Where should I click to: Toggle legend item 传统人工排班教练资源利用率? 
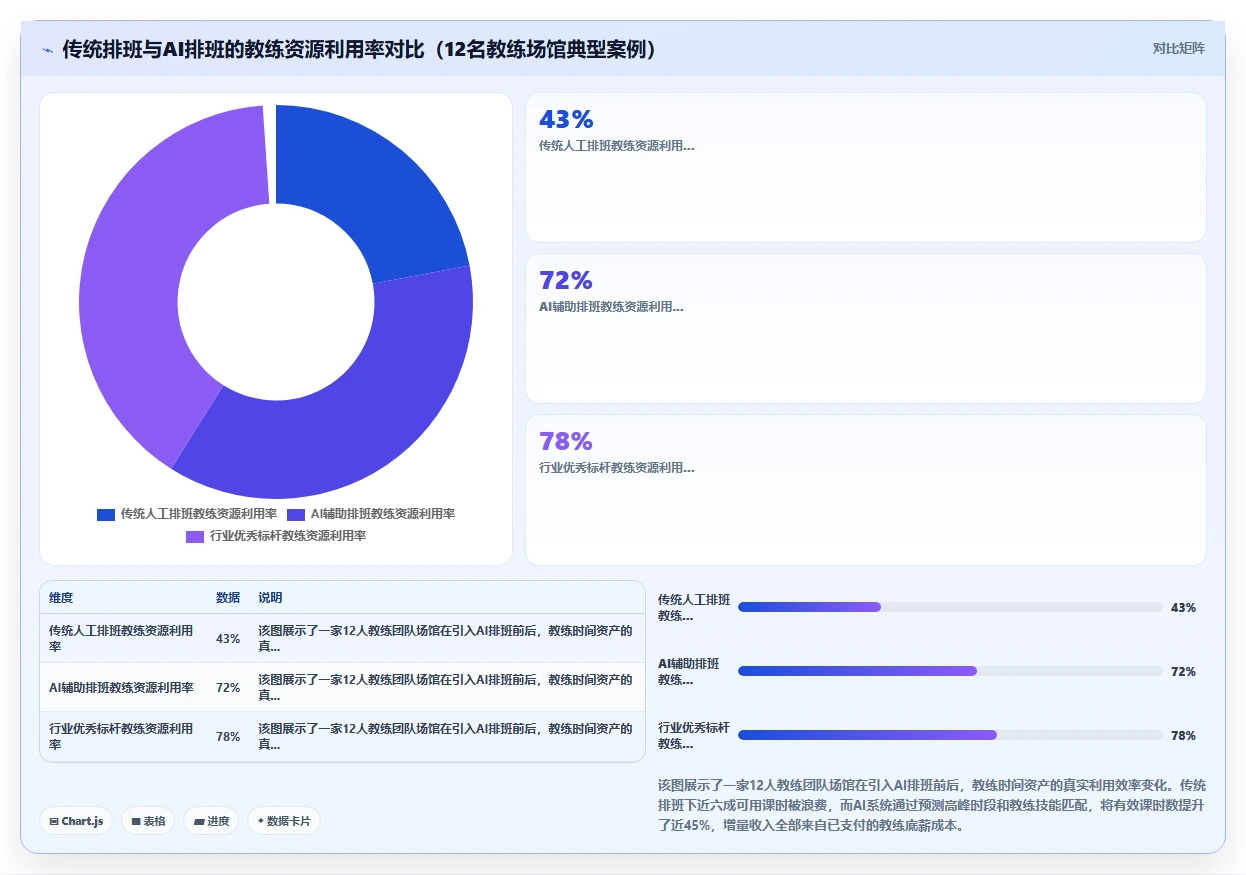pos(187,514)
